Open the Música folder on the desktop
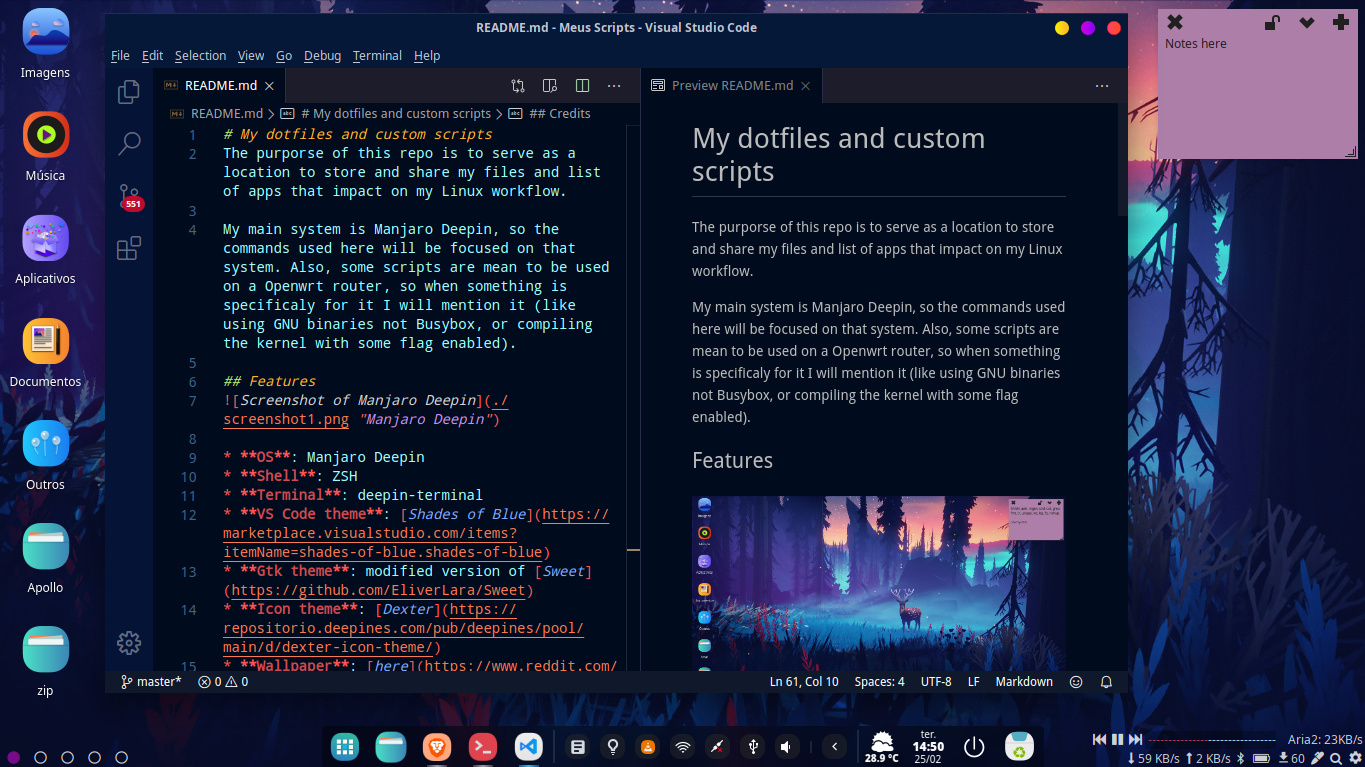The width and height of the screenshot is (1365, 767). click(x=45, y=146)
